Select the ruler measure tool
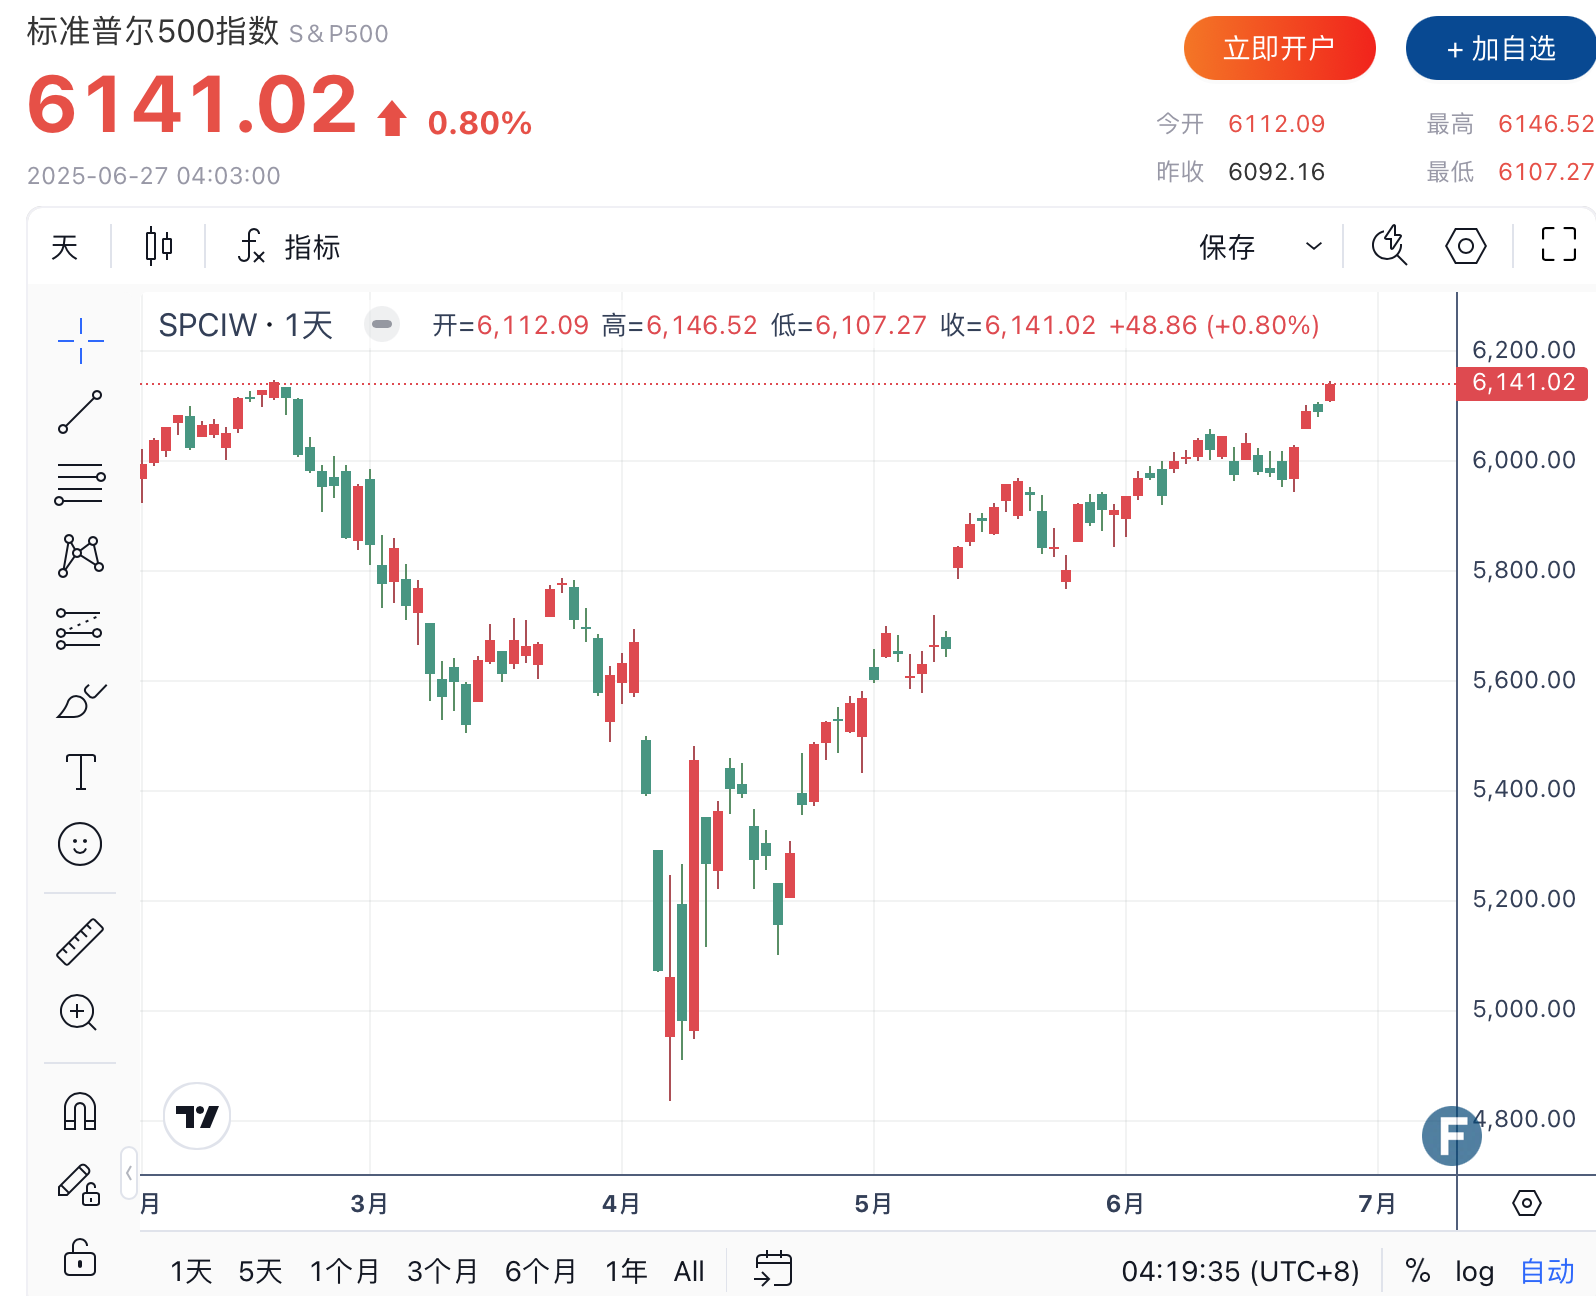 (x=80, y=941)
